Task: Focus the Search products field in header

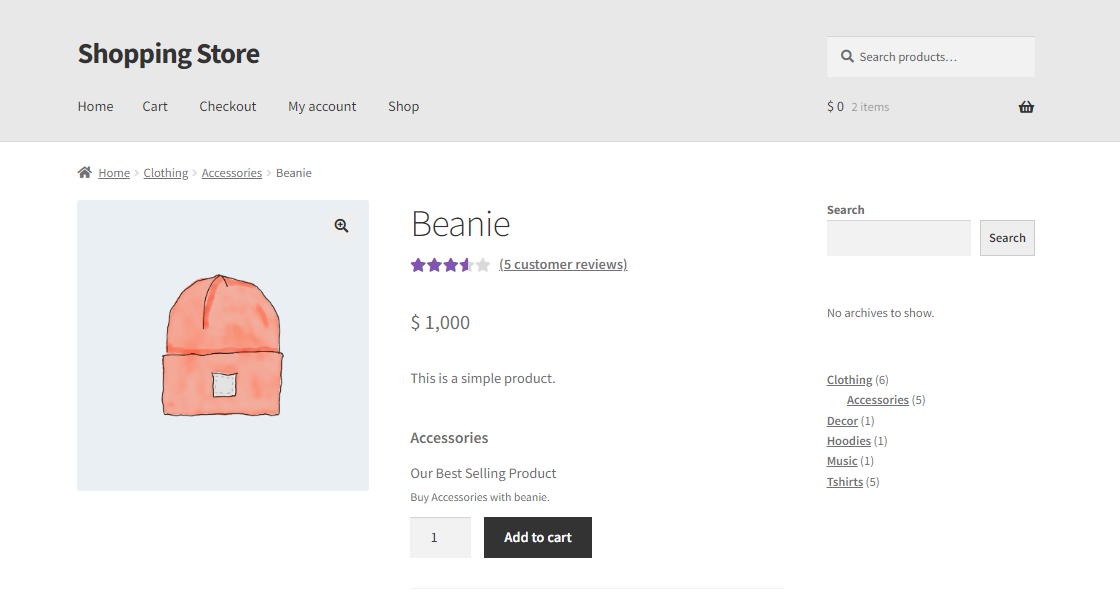Action: (931, 56)
